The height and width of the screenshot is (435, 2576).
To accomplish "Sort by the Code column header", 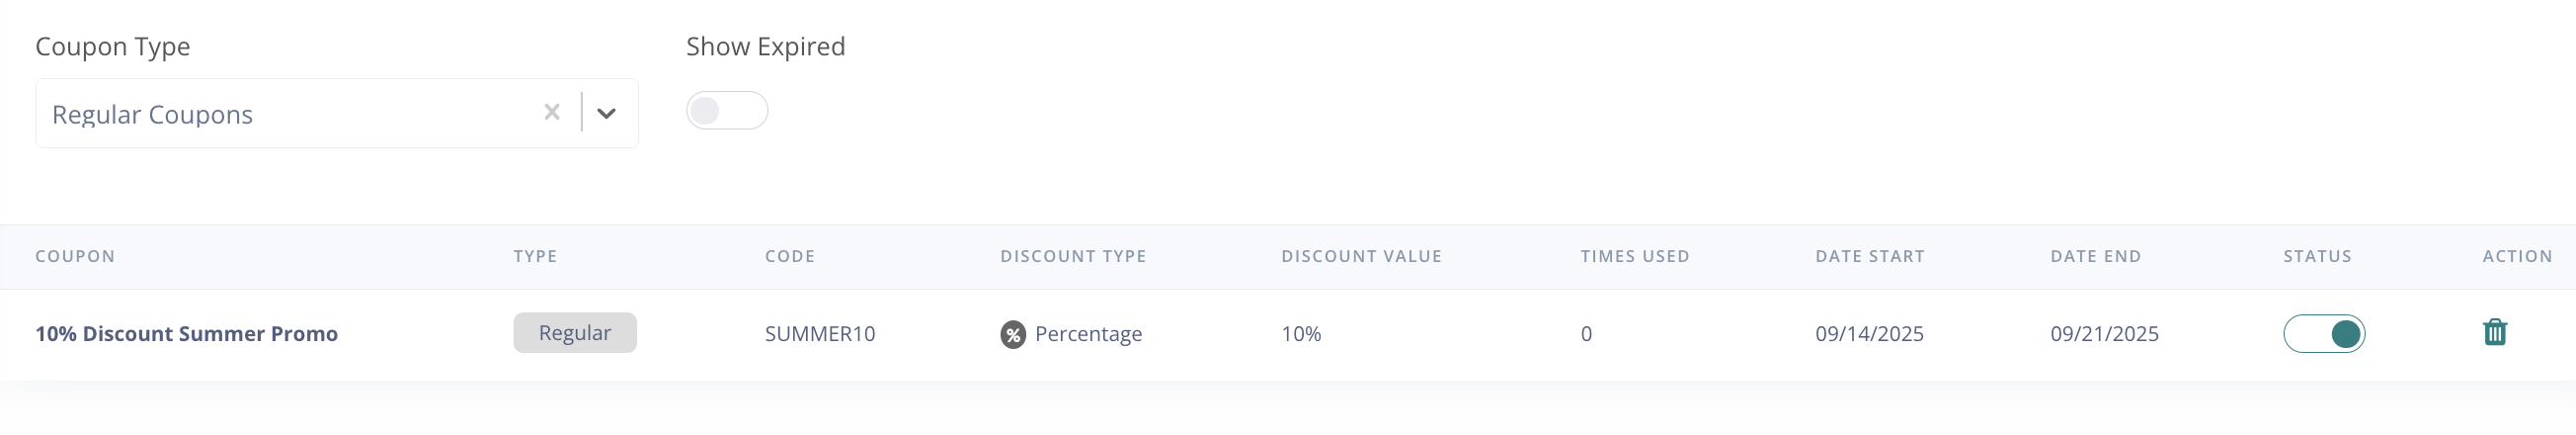I will pyautogui.click(x=789, y=256).
